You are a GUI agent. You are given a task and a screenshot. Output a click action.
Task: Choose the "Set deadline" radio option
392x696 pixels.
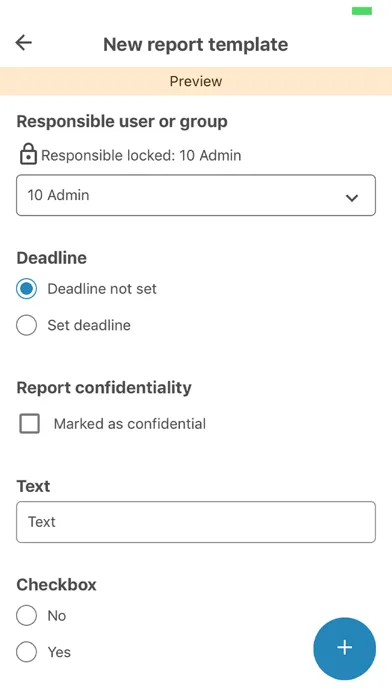click(x=26, y=325)
